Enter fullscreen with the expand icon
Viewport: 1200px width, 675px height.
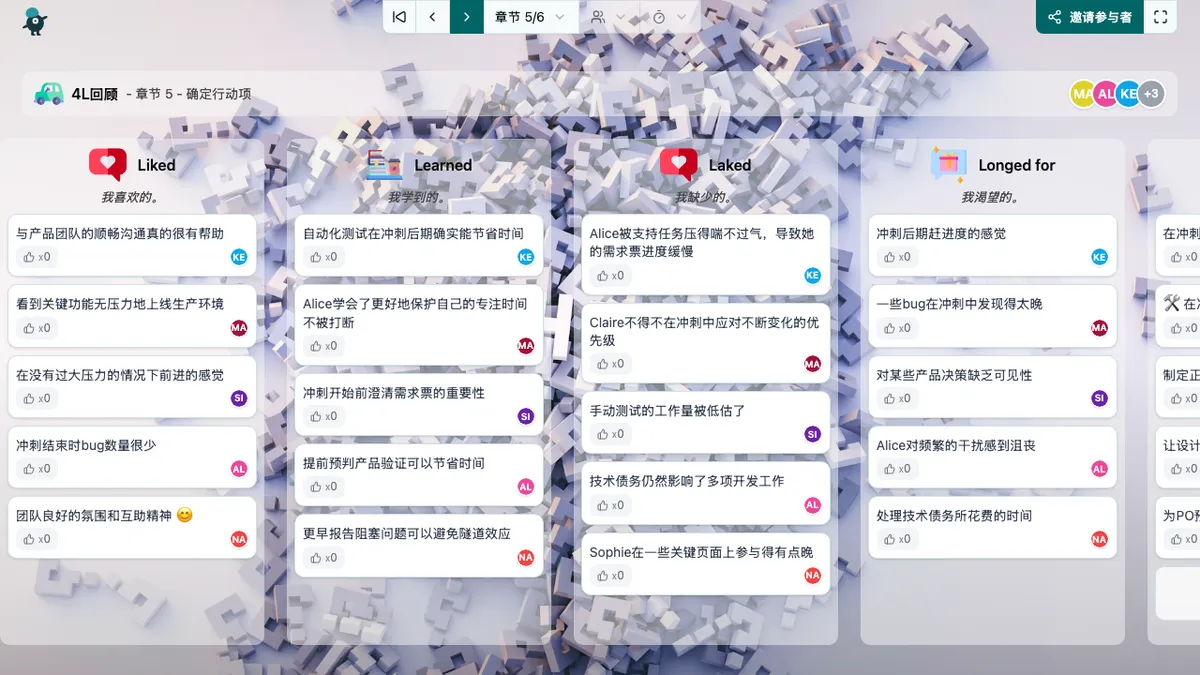coord(1161,17)
